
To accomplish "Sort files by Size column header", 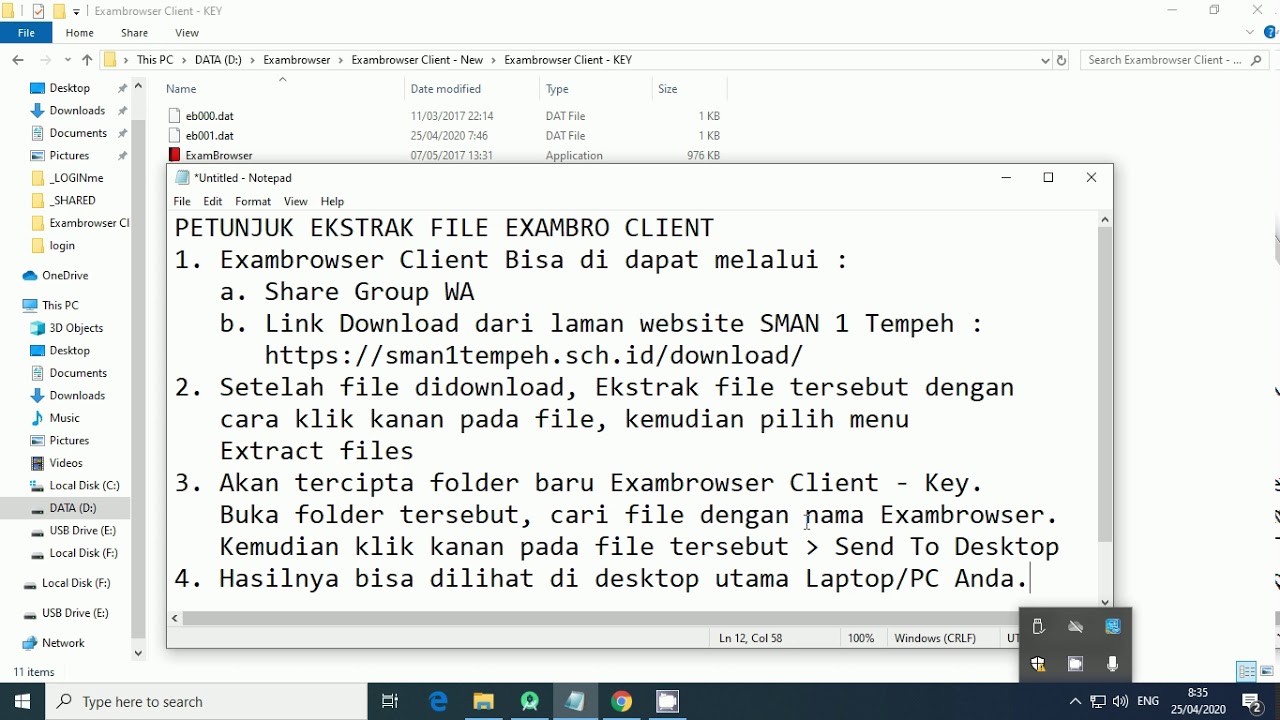I will click(688, 89).
